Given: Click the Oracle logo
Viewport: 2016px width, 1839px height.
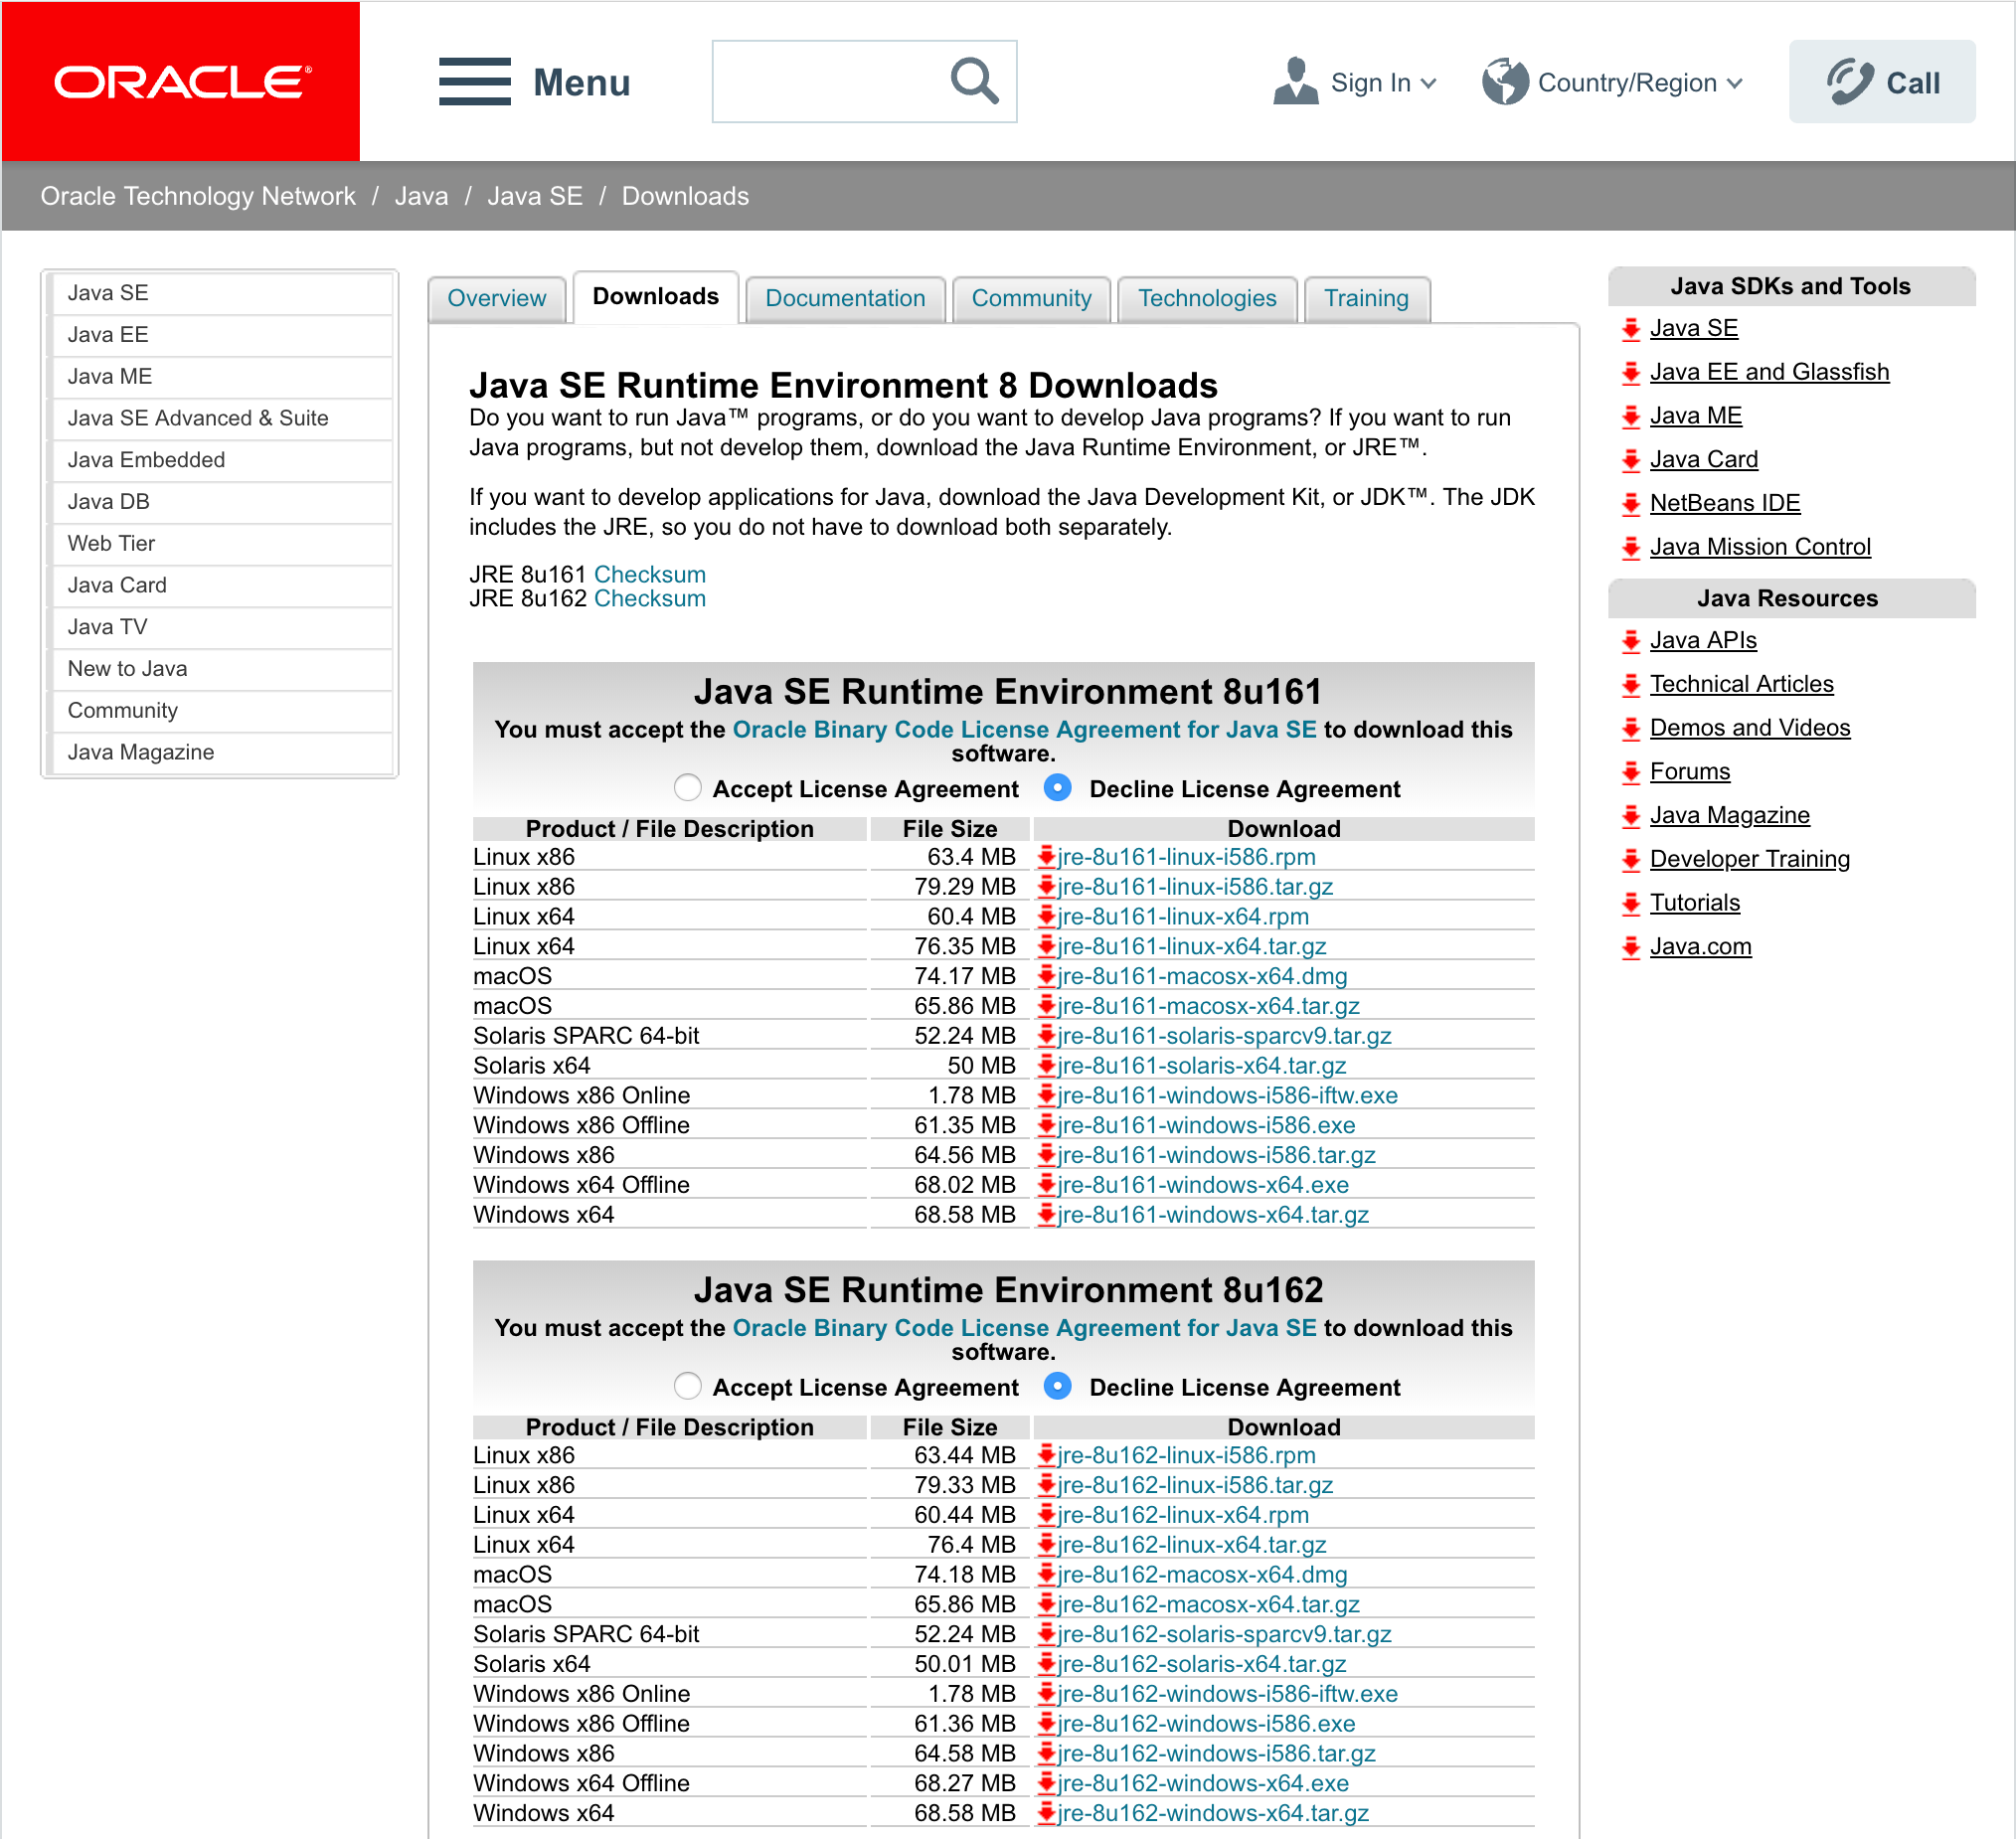Looking at the screenshot, I should click(x=181, y=82).
